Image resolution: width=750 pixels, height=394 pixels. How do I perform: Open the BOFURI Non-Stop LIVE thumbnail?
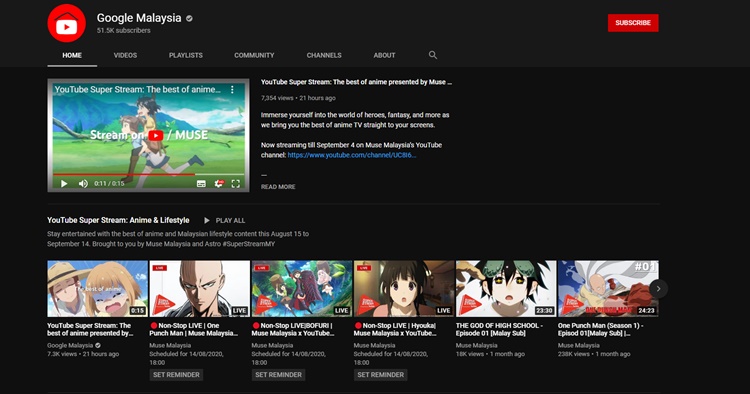tap(301, 288)
